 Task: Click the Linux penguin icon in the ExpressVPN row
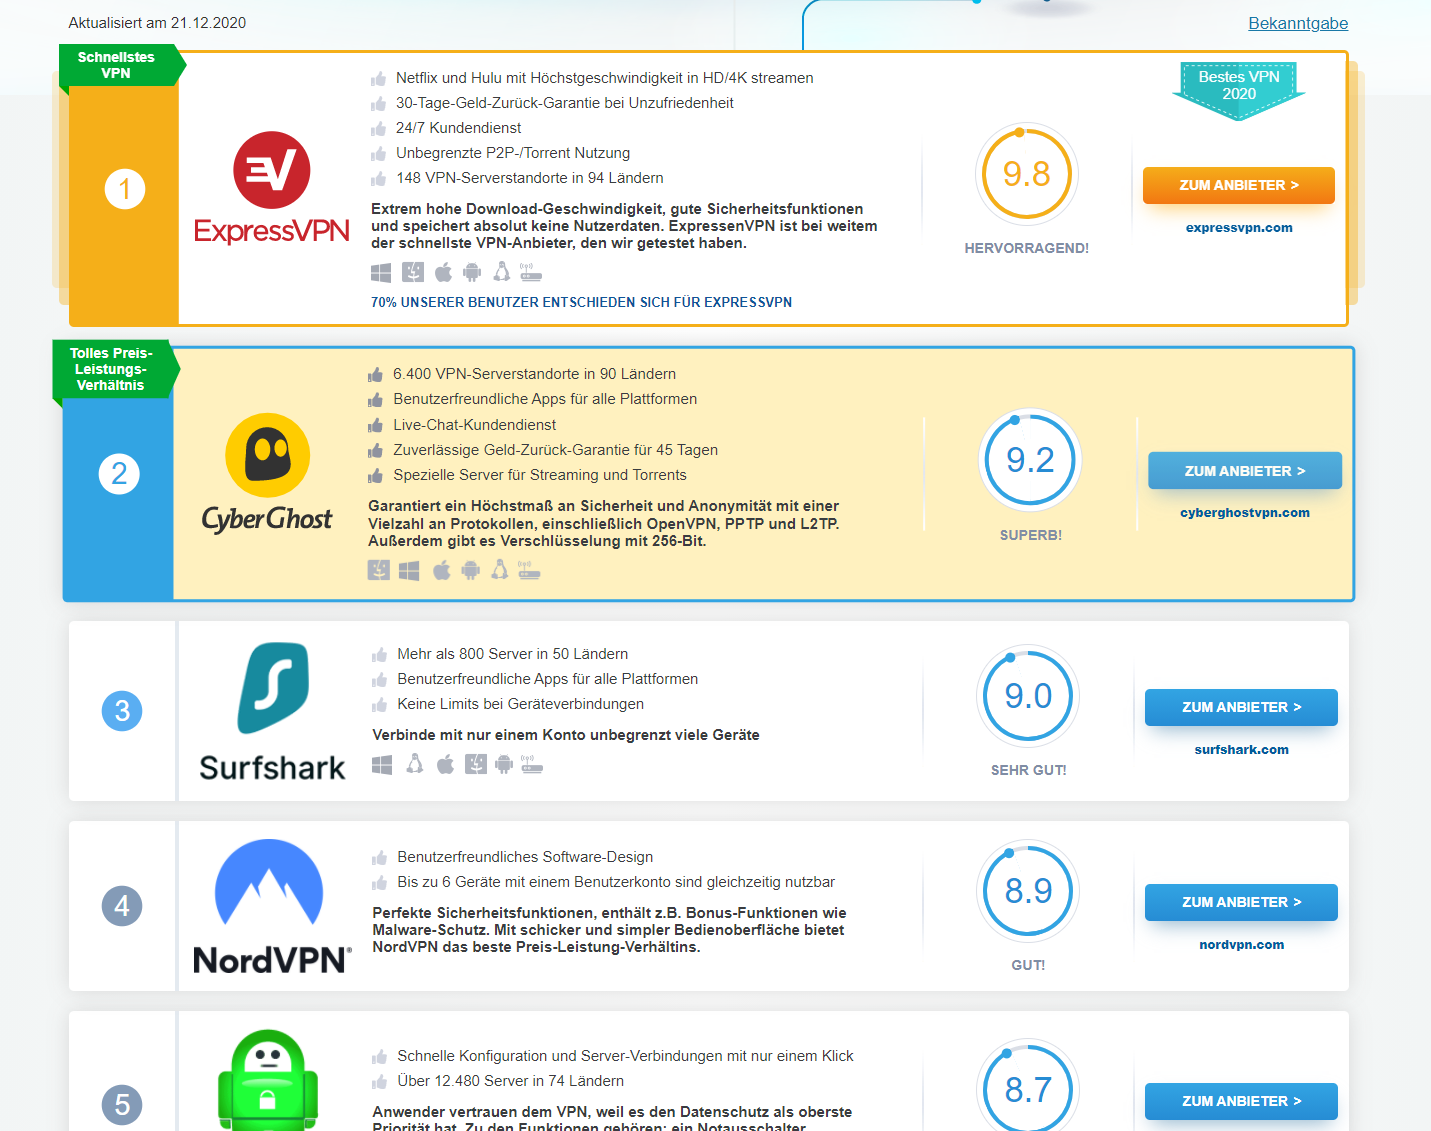502,272
